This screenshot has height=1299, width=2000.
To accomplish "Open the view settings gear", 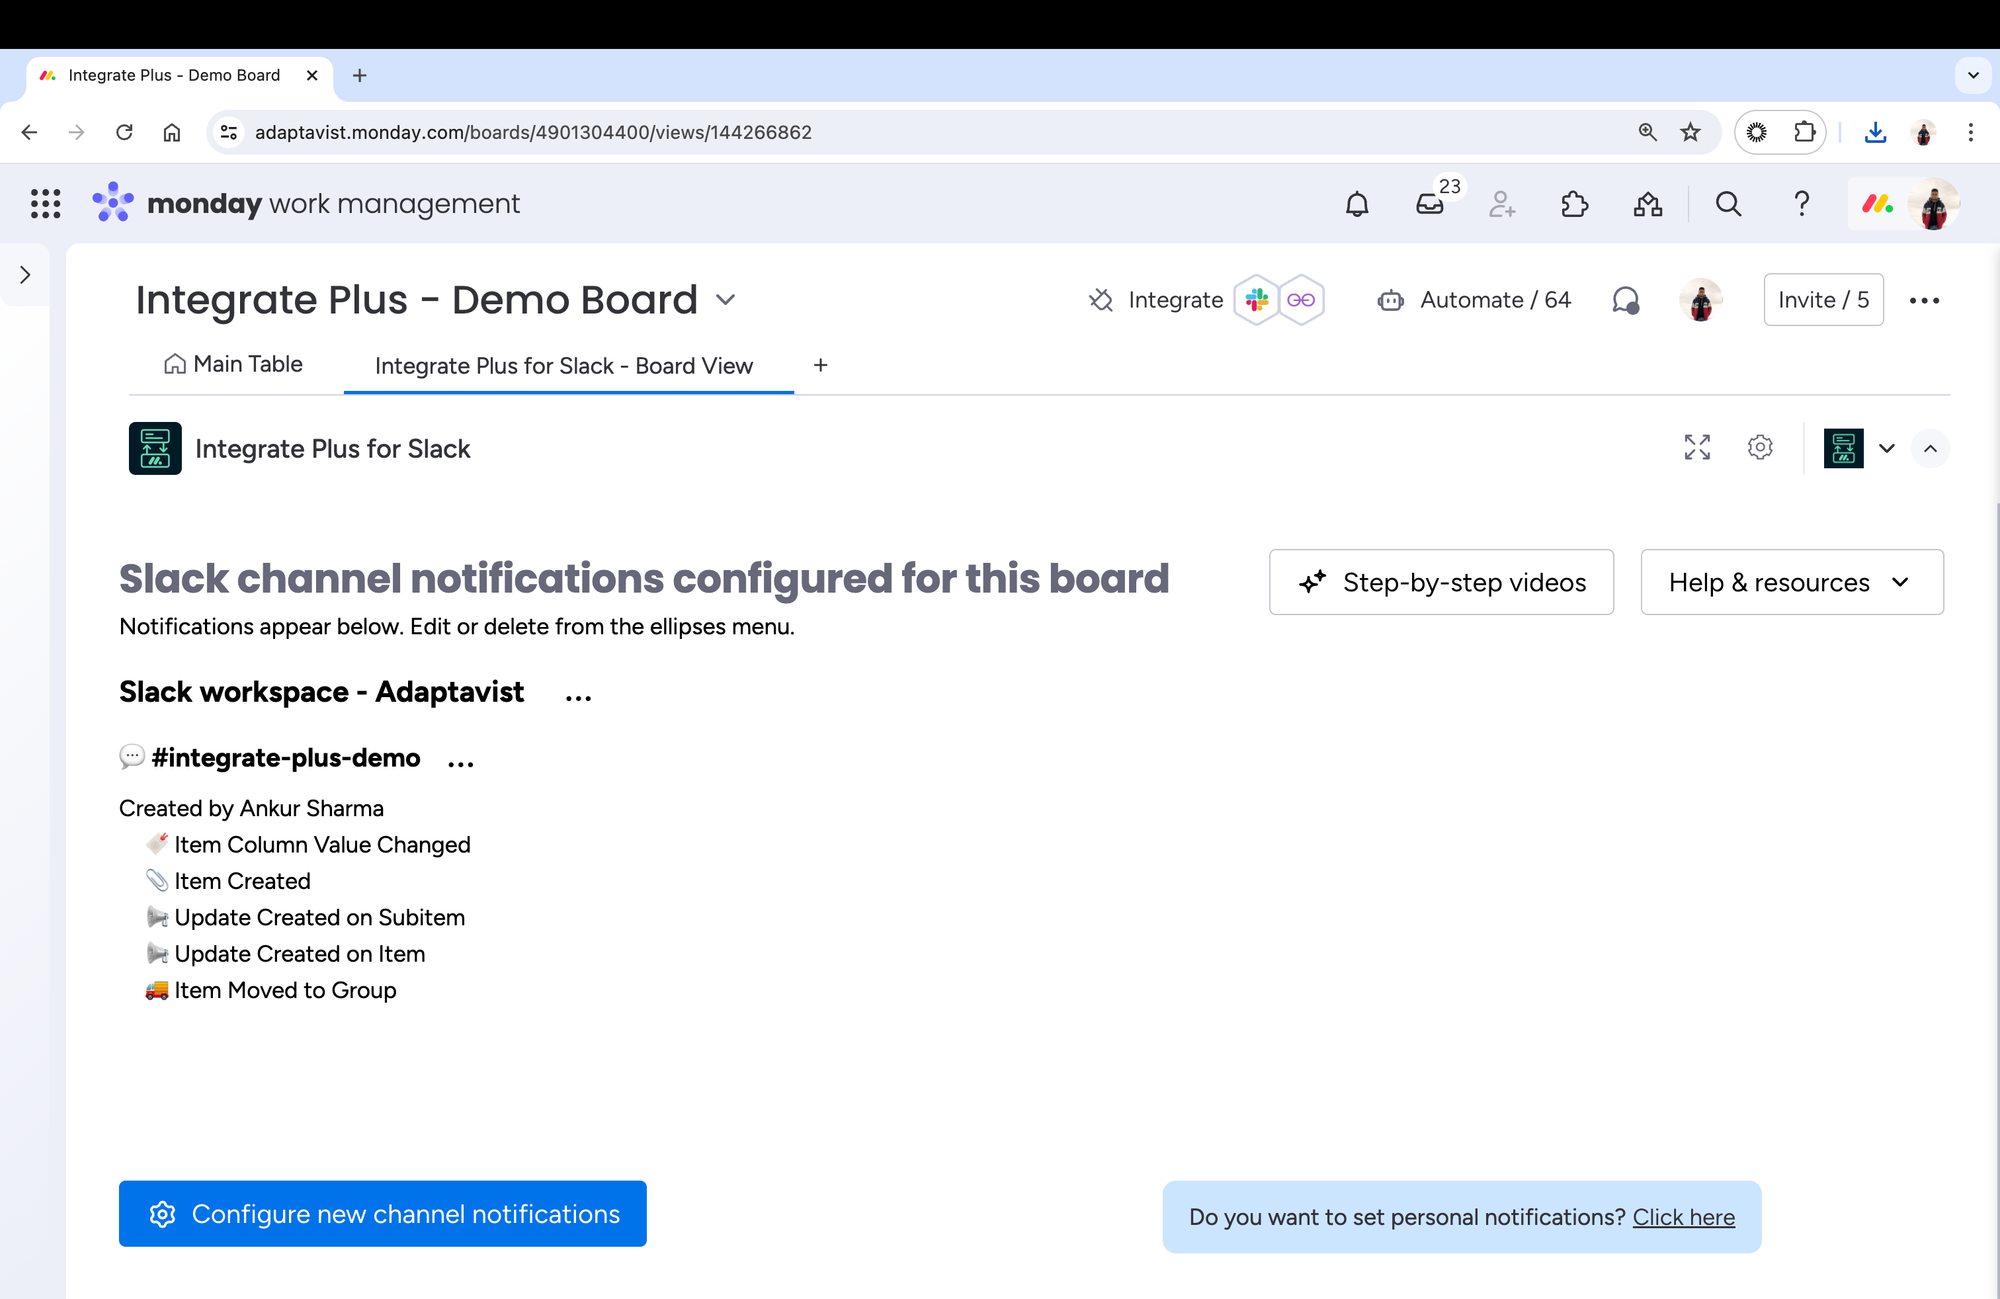I will [1760, 447].
